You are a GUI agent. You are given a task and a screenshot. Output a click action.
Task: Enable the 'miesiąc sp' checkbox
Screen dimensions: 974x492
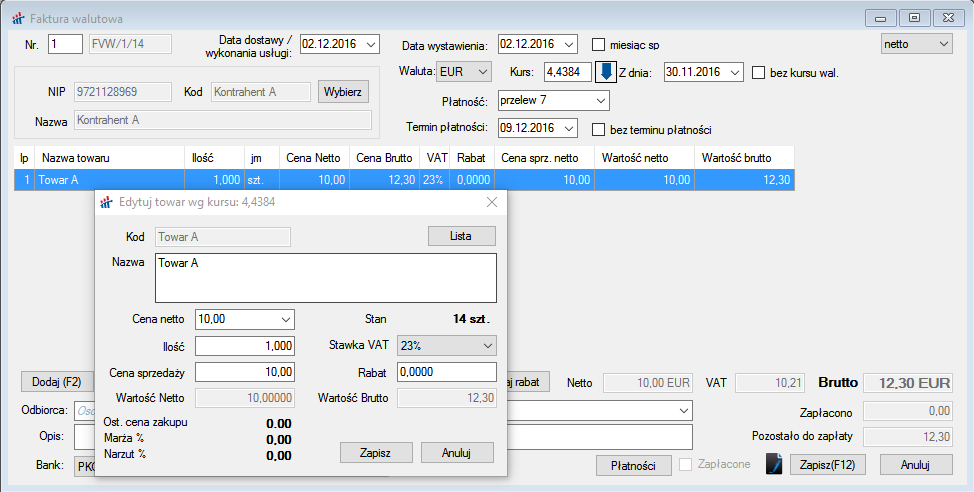[599, 45]
